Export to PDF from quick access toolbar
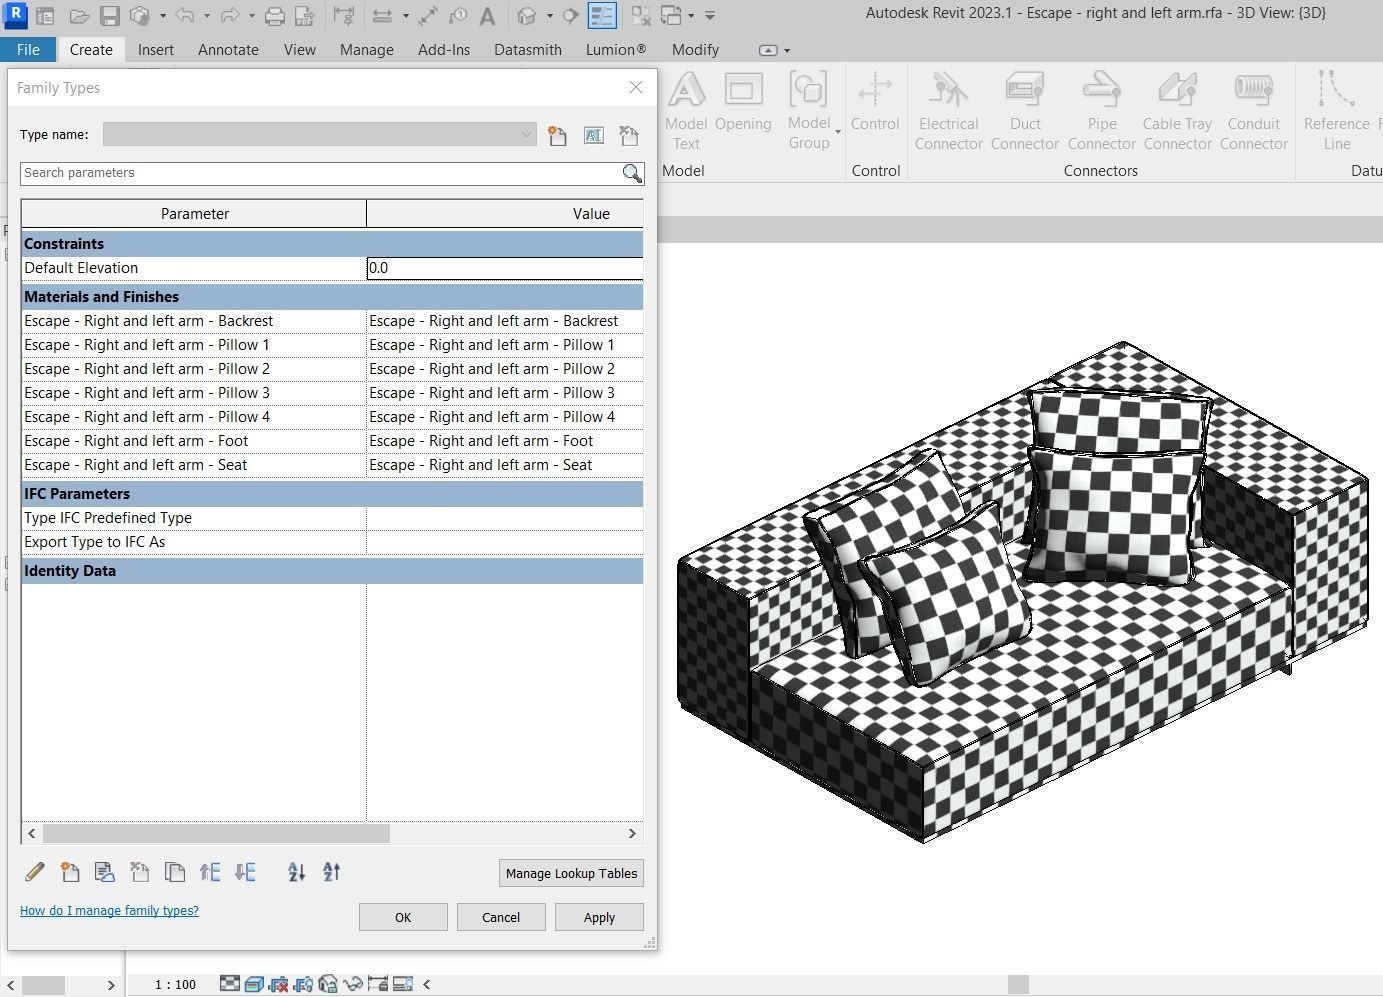 point(305,16)
